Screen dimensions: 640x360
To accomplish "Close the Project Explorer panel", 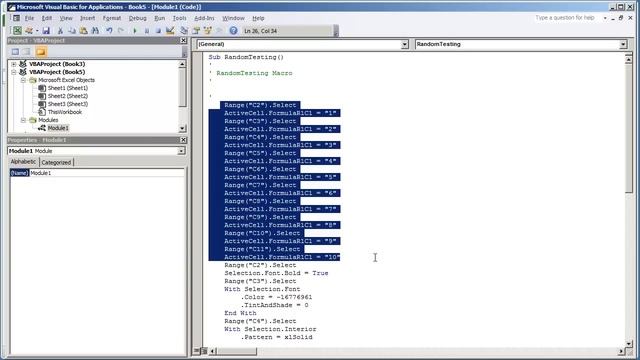I will (183, 40).
